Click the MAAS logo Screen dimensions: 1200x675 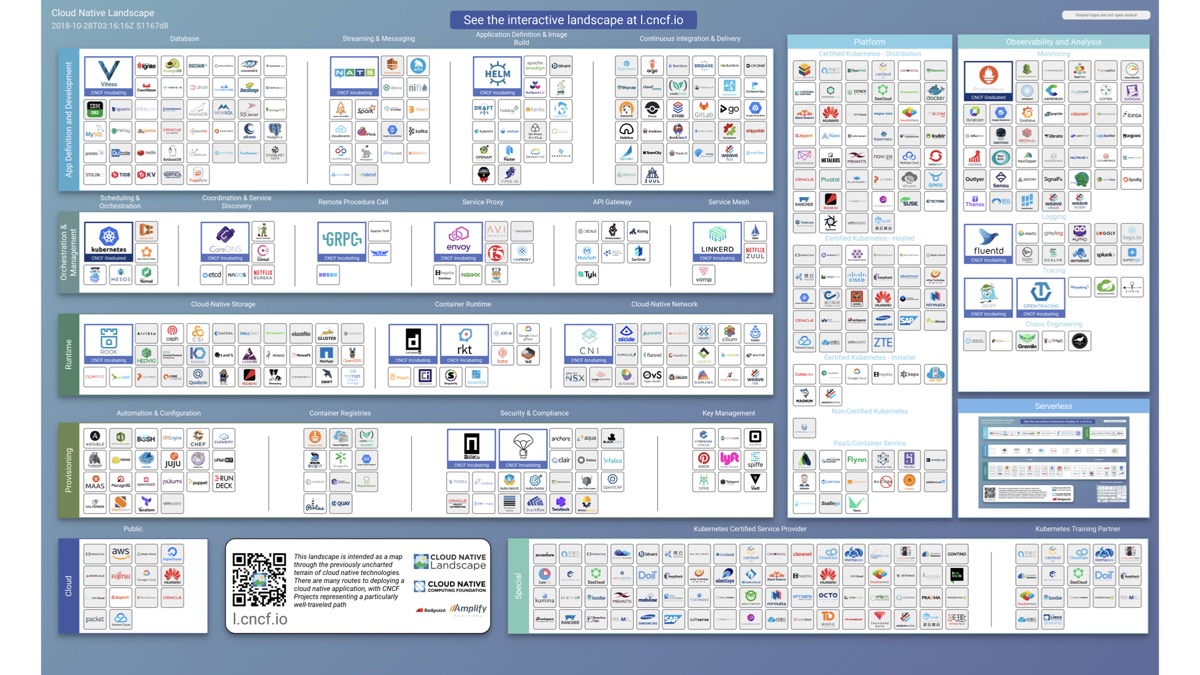(95, 482)
